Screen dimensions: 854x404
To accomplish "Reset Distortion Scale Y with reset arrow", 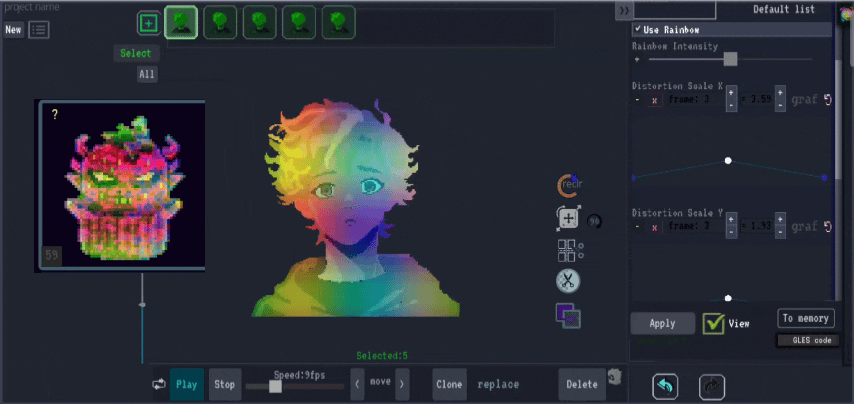I will 828,226.
